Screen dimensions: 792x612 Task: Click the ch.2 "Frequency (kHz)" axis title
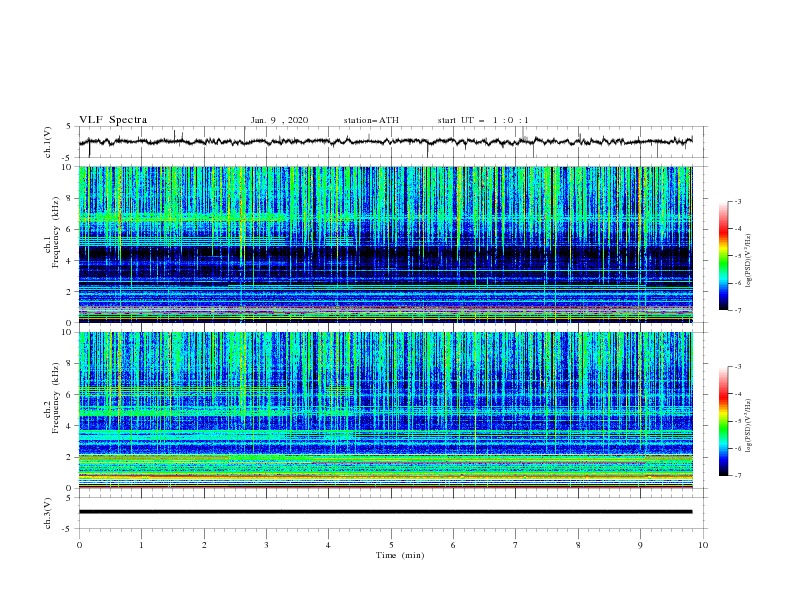[56, 399]
